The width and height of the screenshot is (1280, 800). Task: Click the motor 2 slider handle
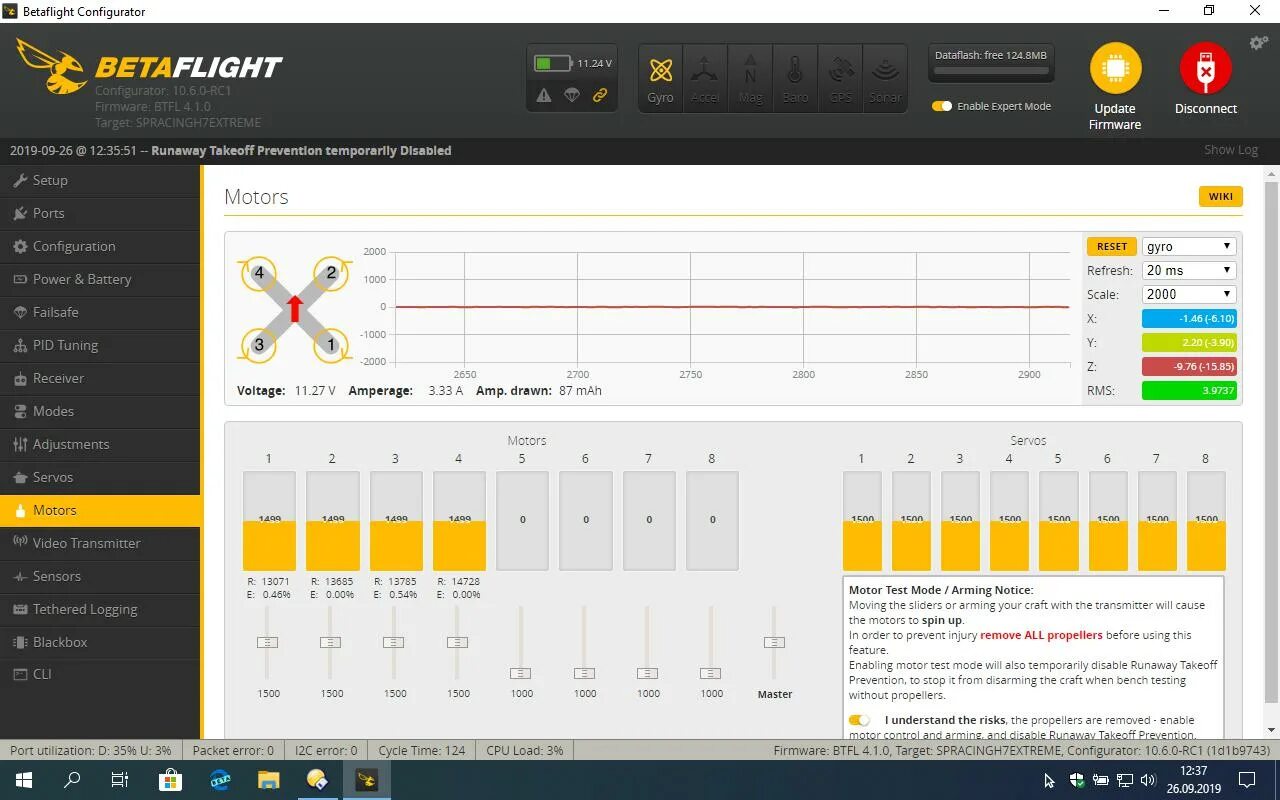(x=331, y=642)
